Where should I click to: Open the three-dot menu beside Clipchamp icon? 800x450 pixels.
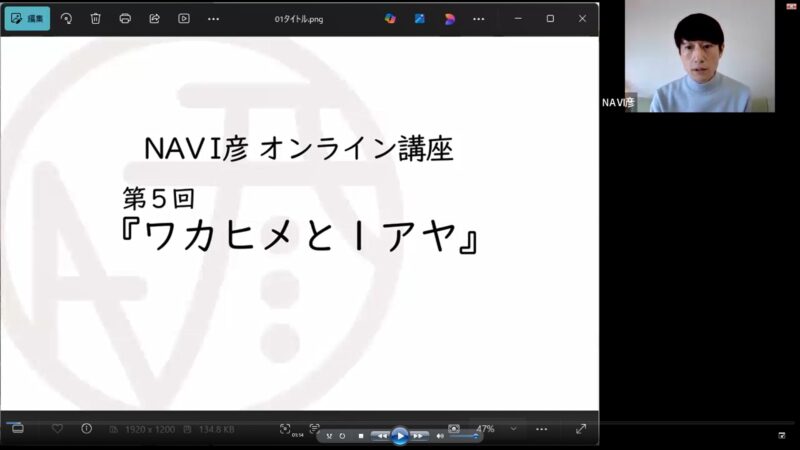tap(479, 19)
